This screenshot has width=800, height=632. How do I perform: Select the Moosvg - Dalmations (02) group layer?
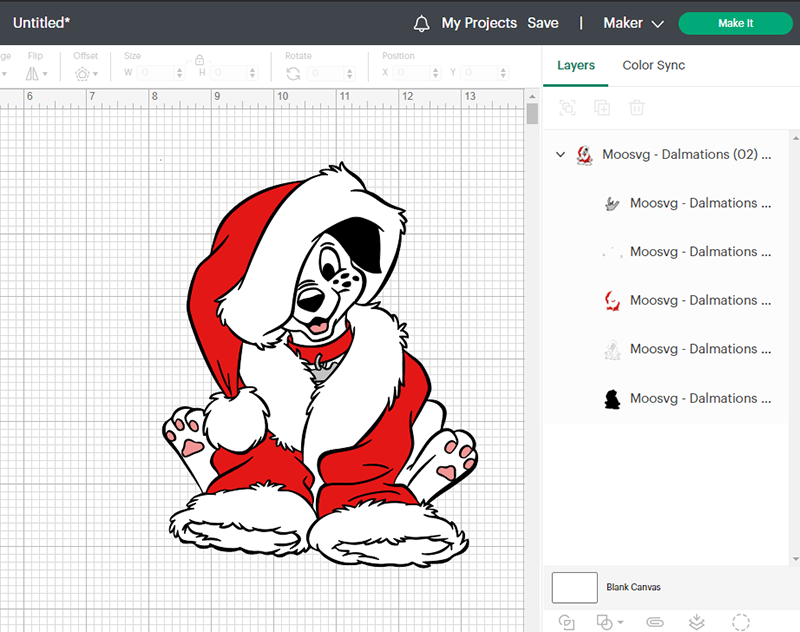pyautogui.click(x=666, y=155)
